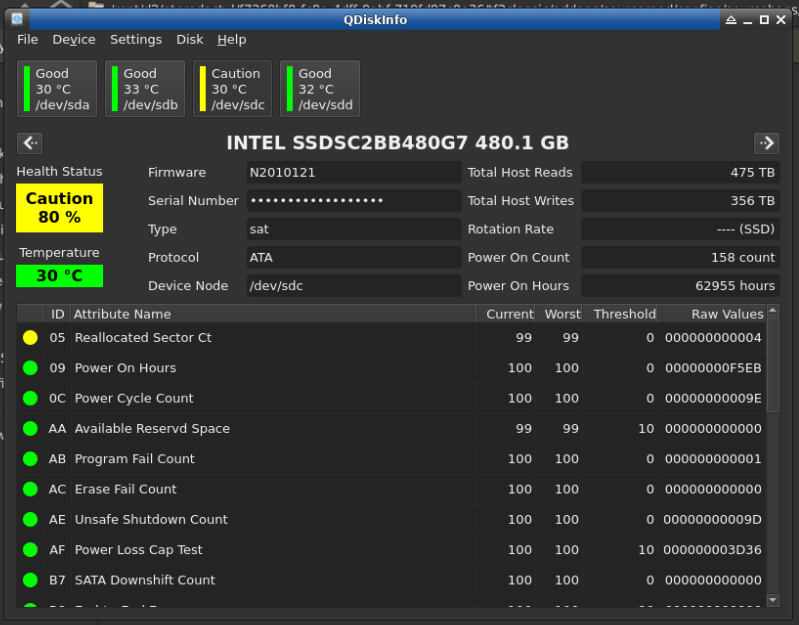Click the Device Node field /dev/sdc
The image size is (799, 625).
tap(354, 286)
